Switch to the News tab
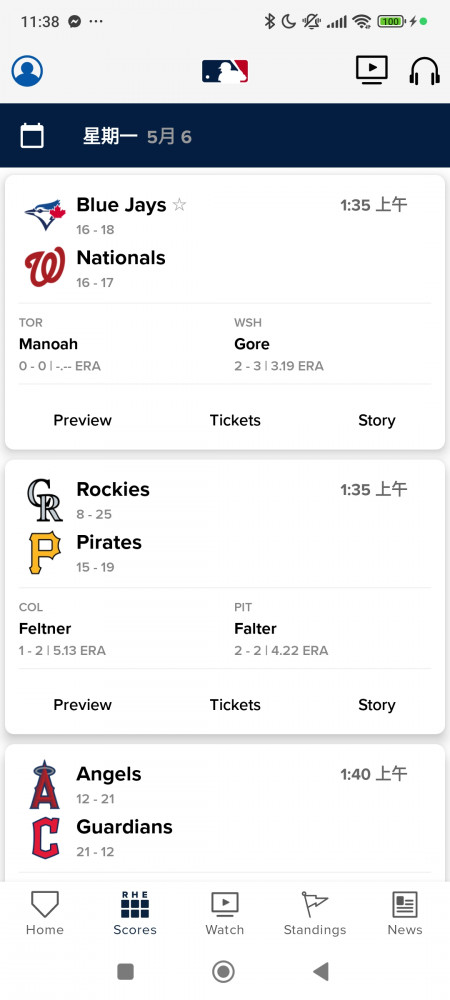Image resolution: width=450 pixels, height=1000 pixels. tap(405, 913)
